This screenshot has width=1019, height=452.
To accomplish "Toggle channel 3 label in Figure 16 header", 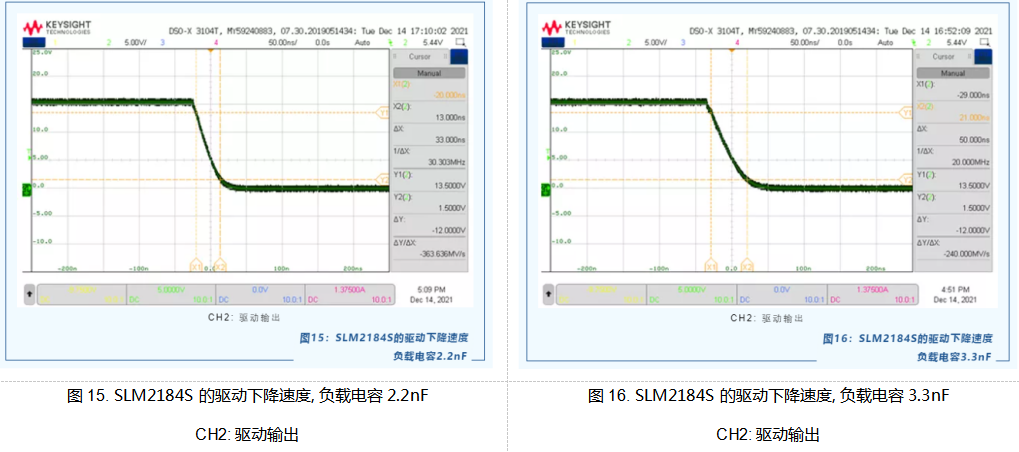I will (x=684, y=42).
